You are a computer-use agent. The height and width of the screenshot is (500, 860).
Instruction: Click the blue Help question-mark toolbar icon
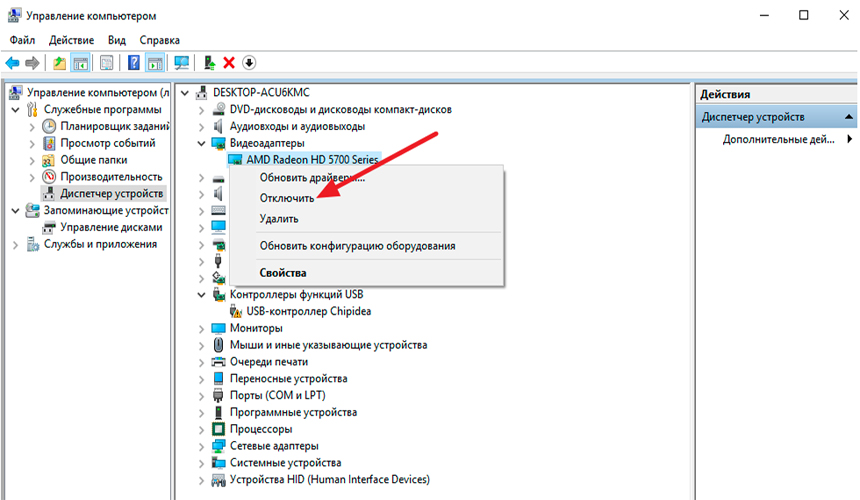pos(134,63)
